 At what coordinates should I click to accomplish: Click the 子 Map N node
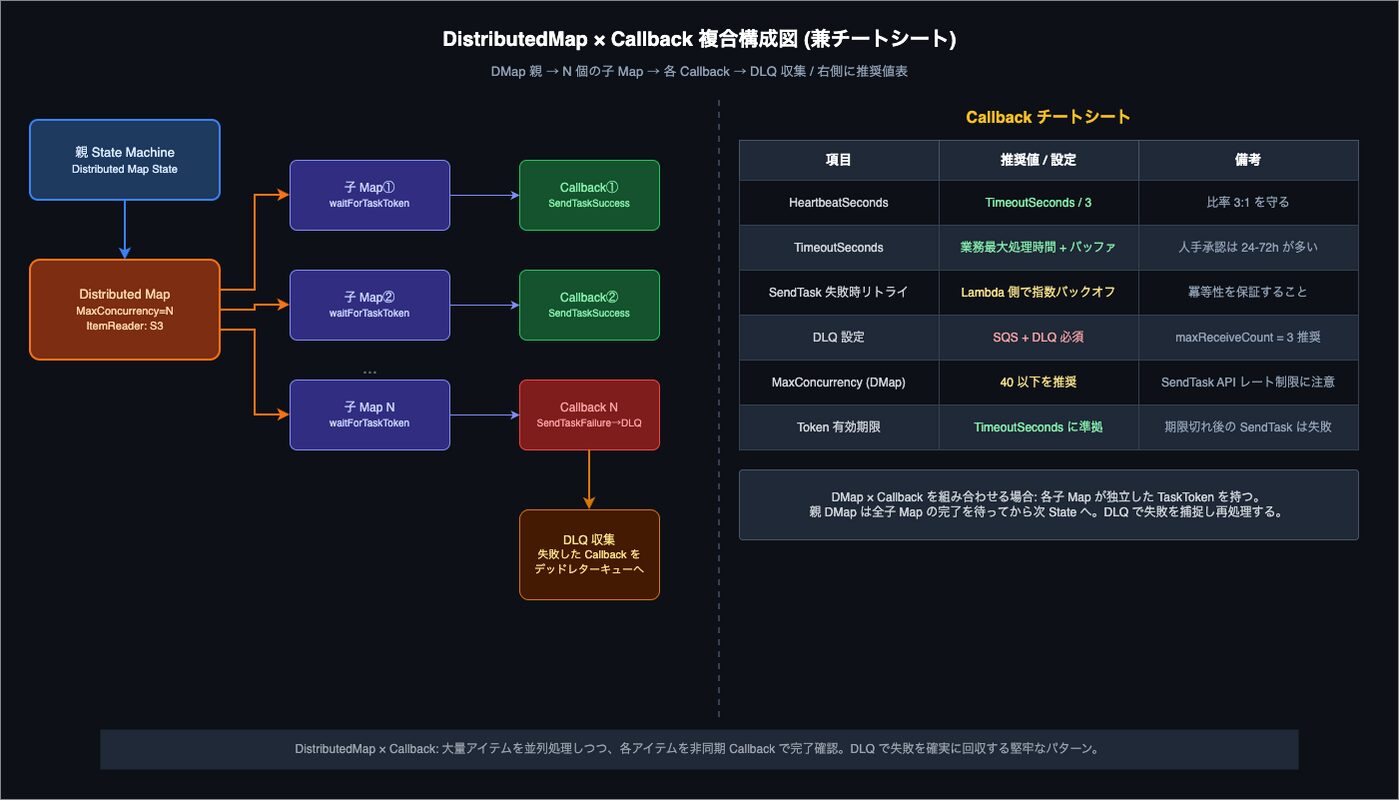(x=370, y=415)
